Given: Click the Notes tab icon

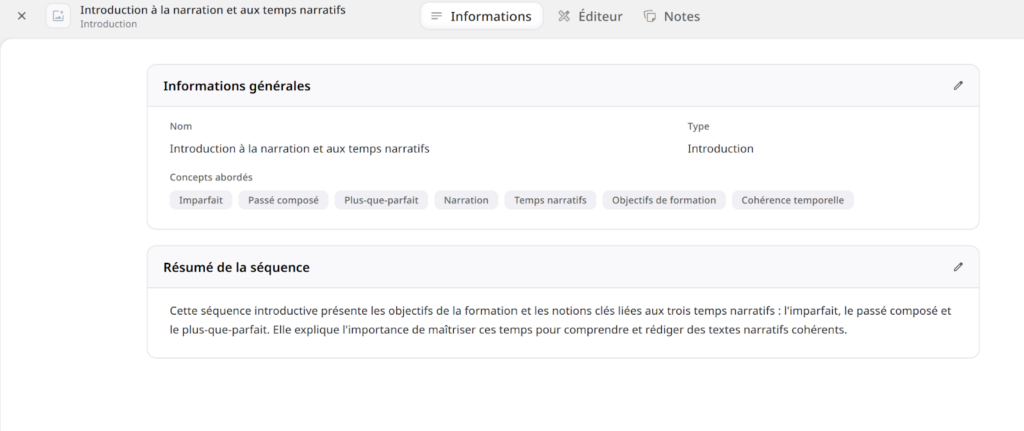Looking at the screenshot, I should tap(650, 16).
